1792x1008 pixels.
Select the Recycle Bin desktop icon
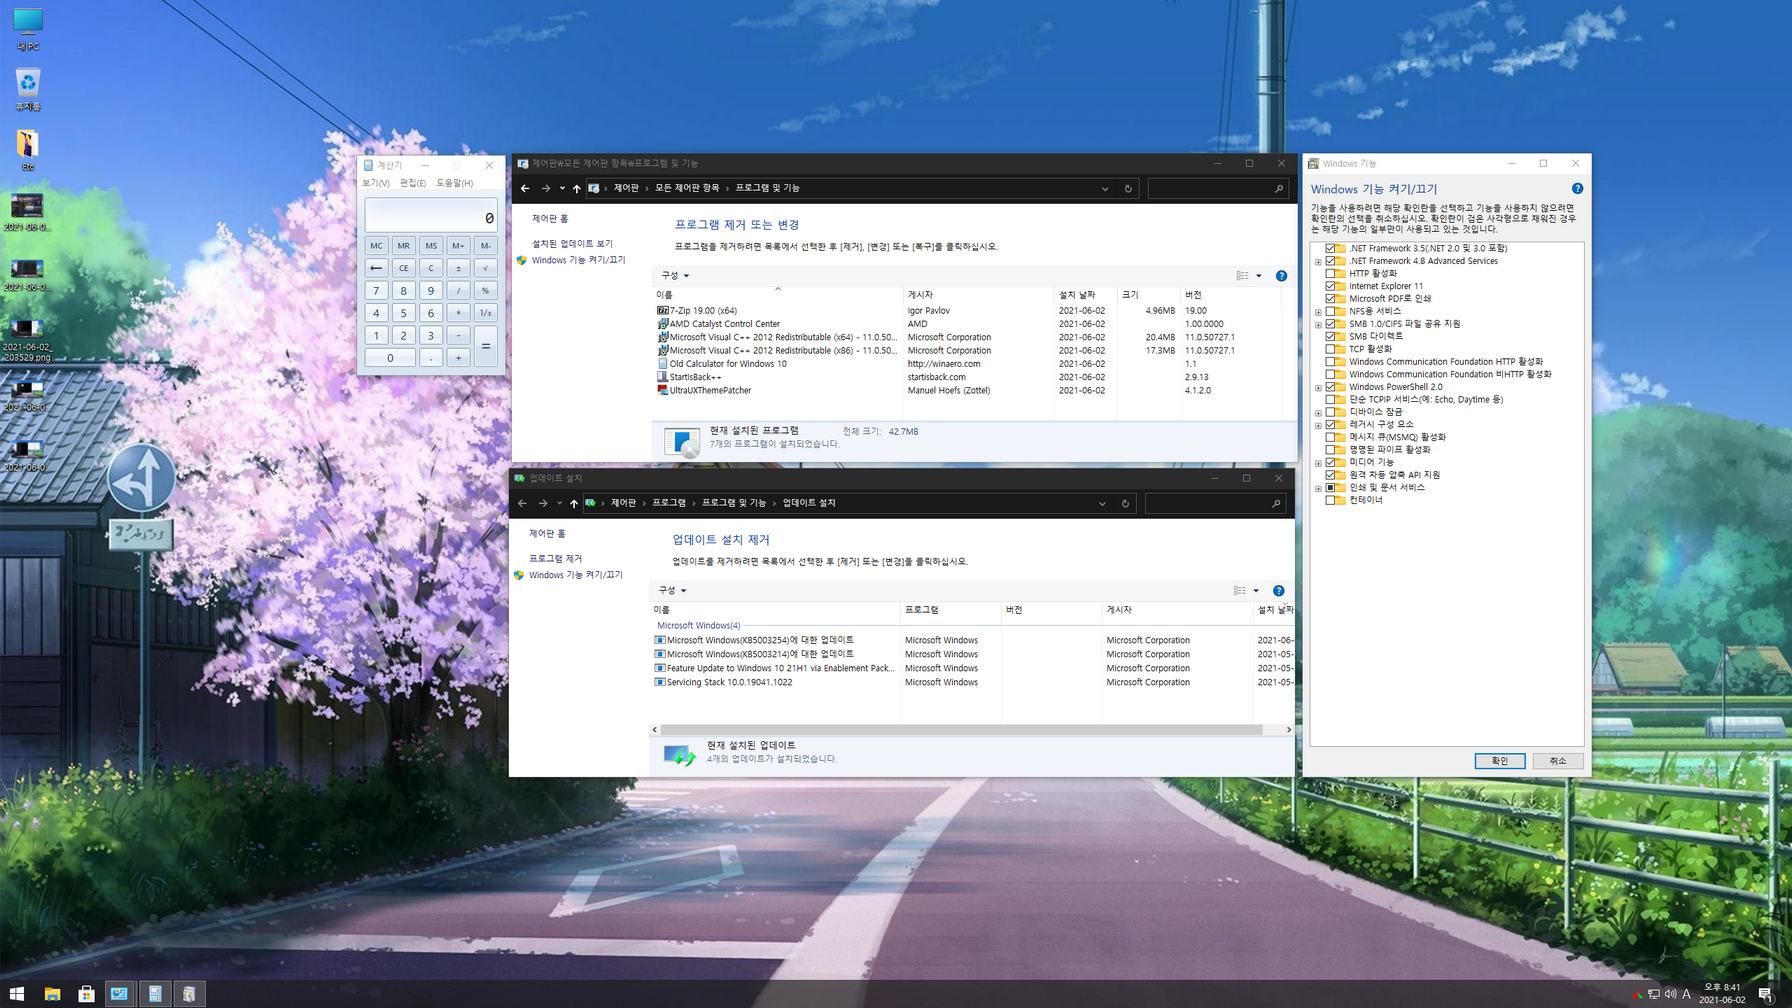click(27, 89)
